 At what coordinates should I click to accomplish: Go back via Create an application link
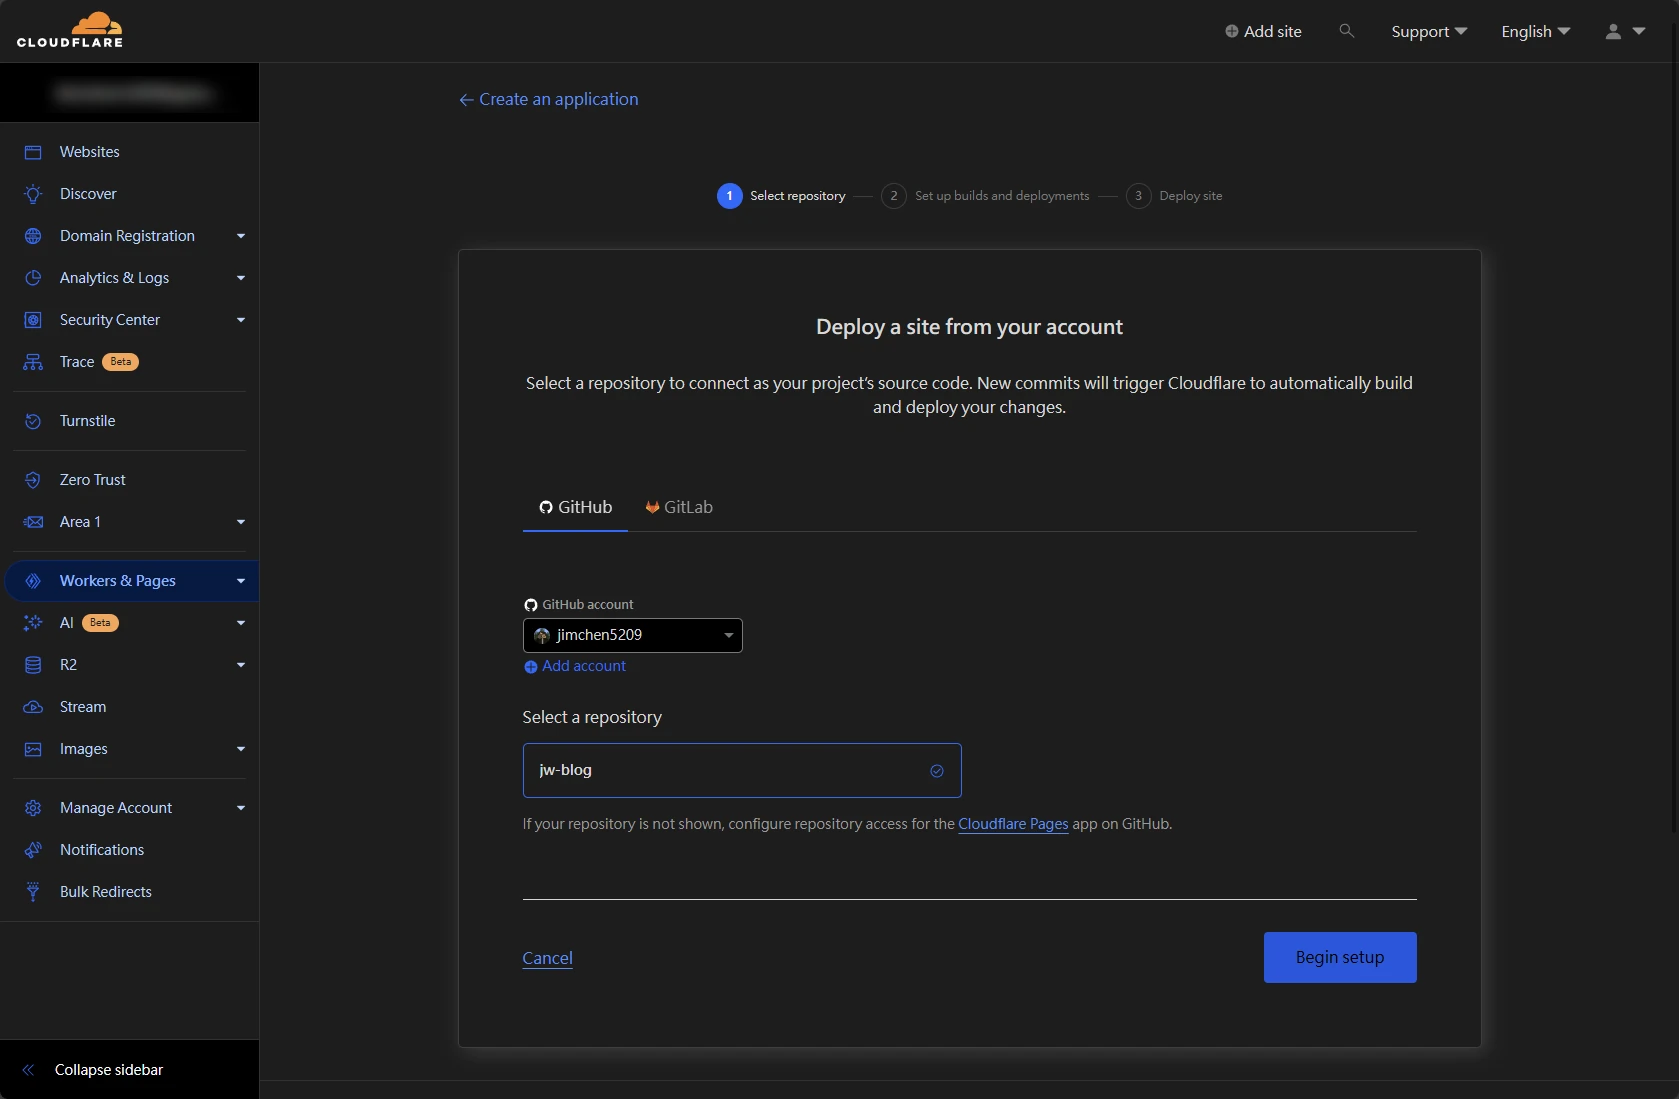click(548, 99)
